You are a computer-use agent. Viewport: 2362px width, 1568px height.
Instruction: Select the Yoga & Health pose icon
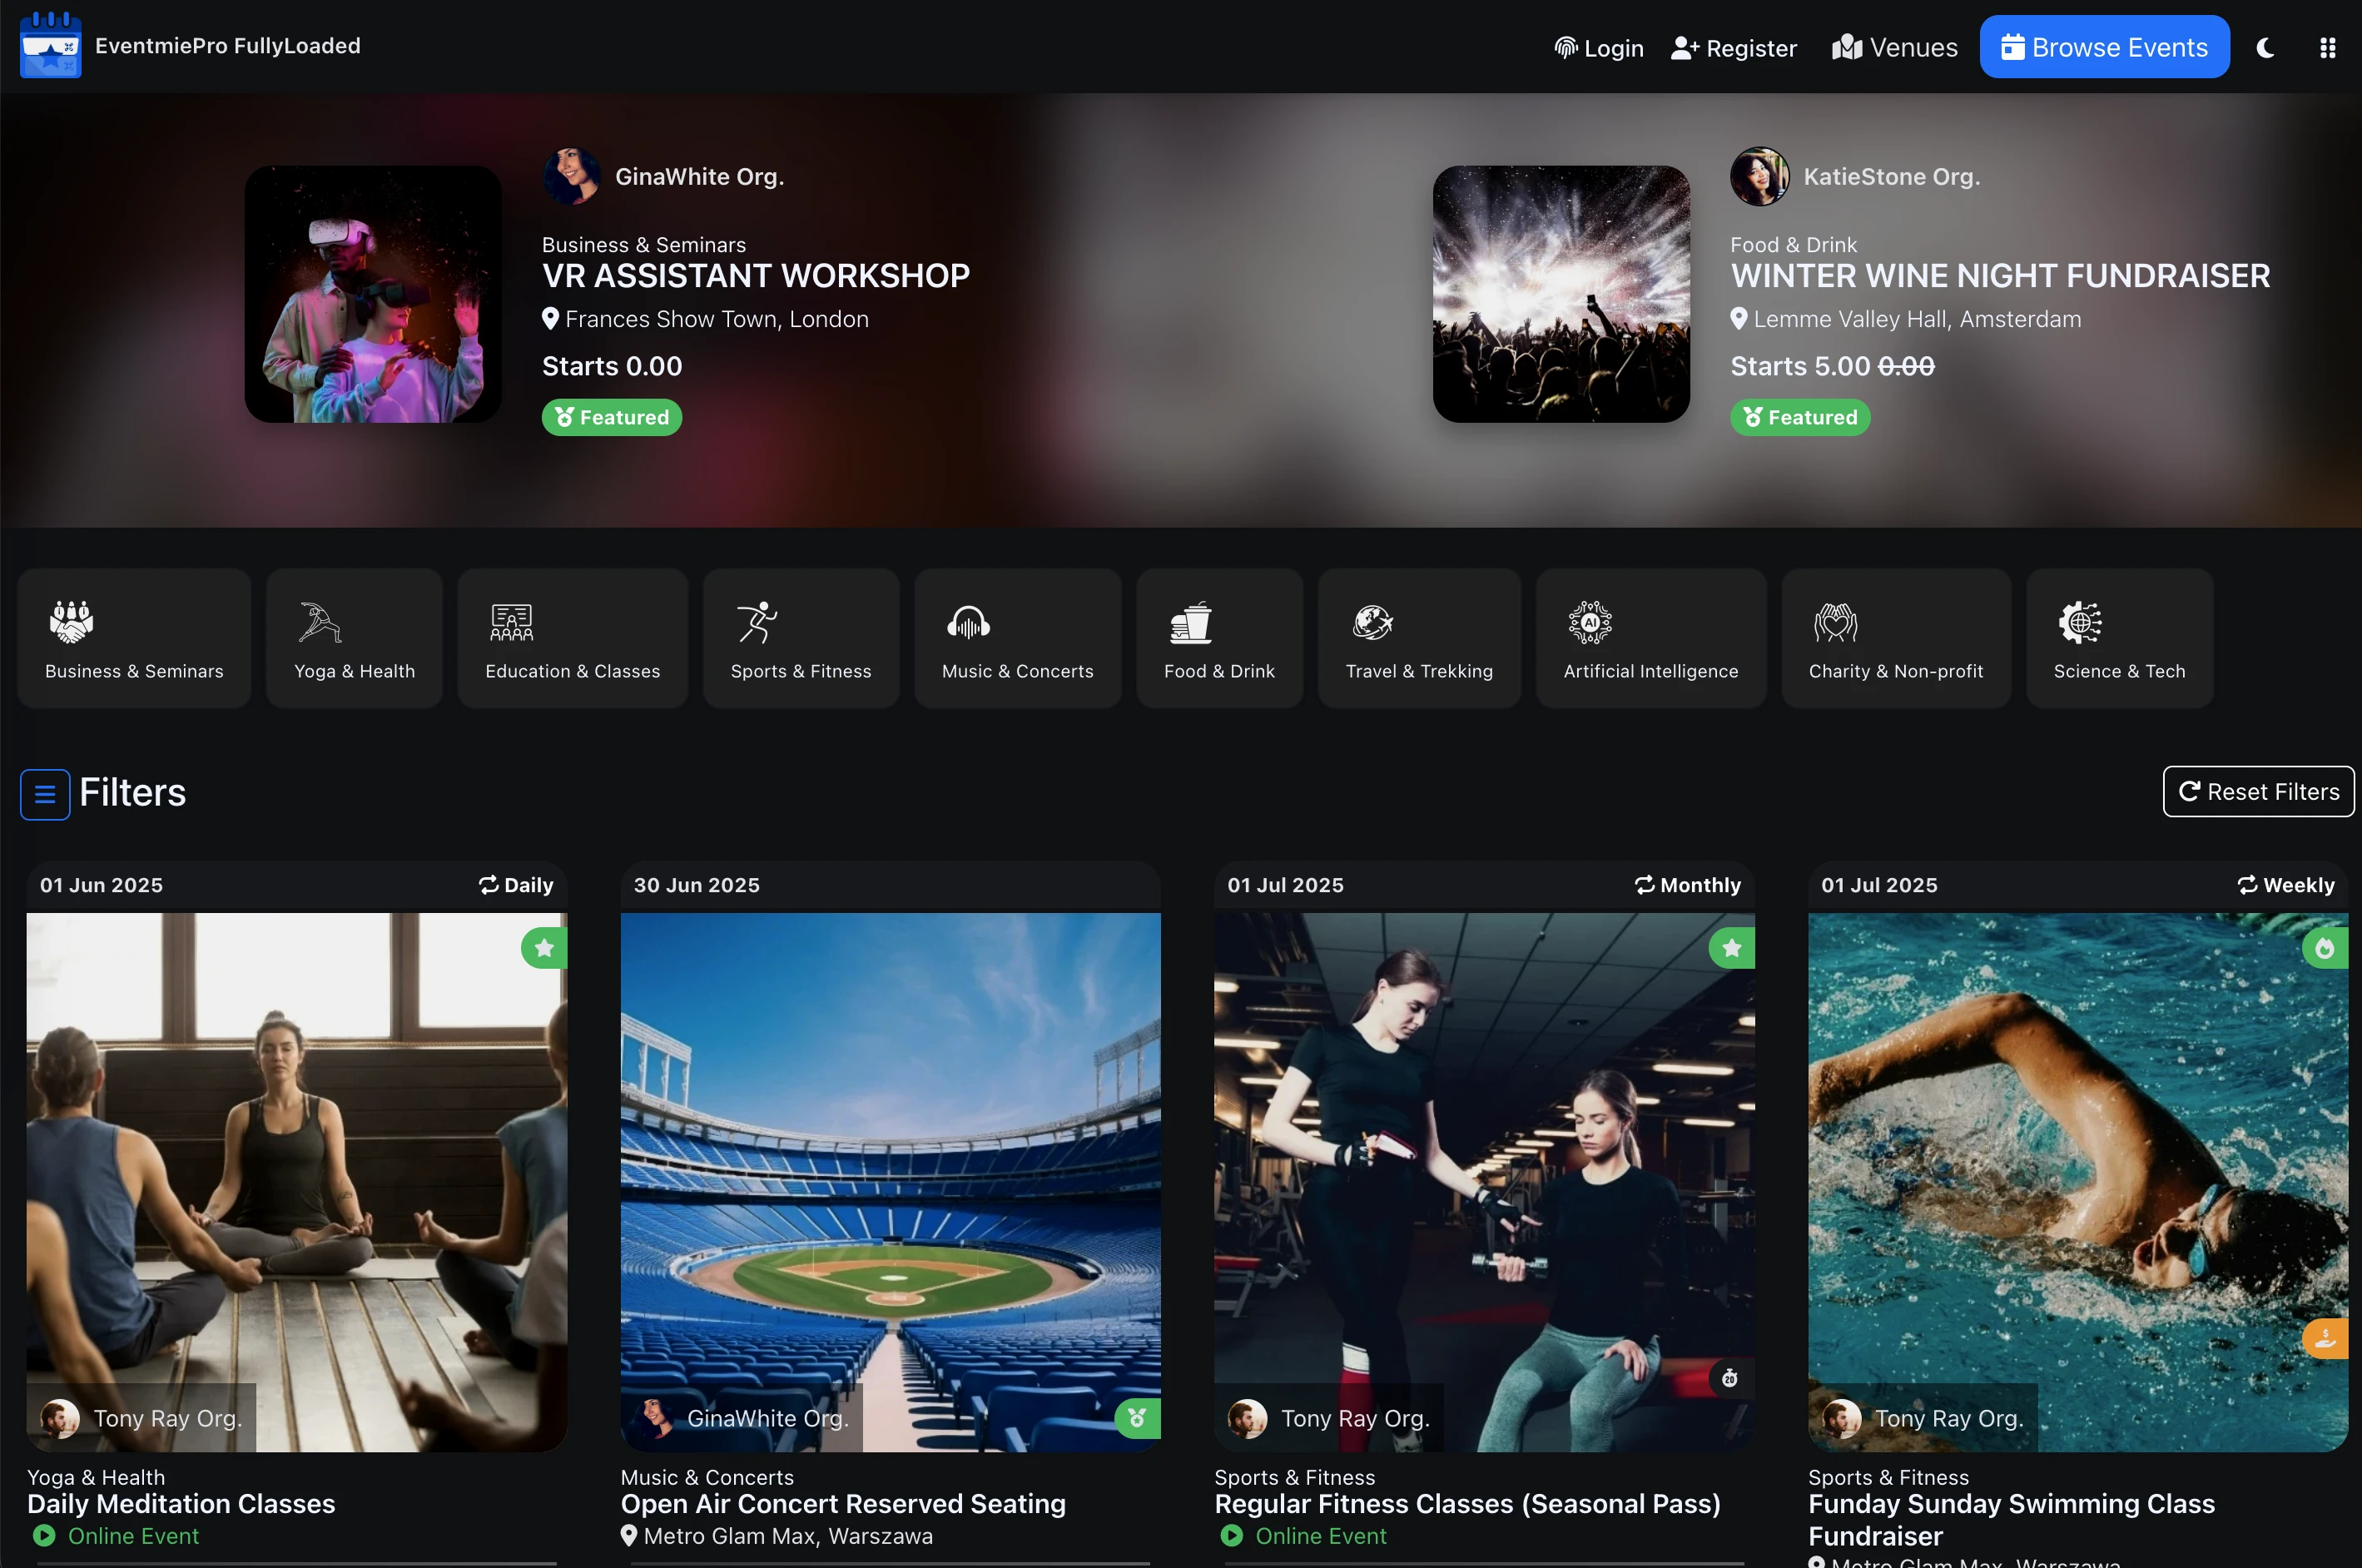coord(320,622)
